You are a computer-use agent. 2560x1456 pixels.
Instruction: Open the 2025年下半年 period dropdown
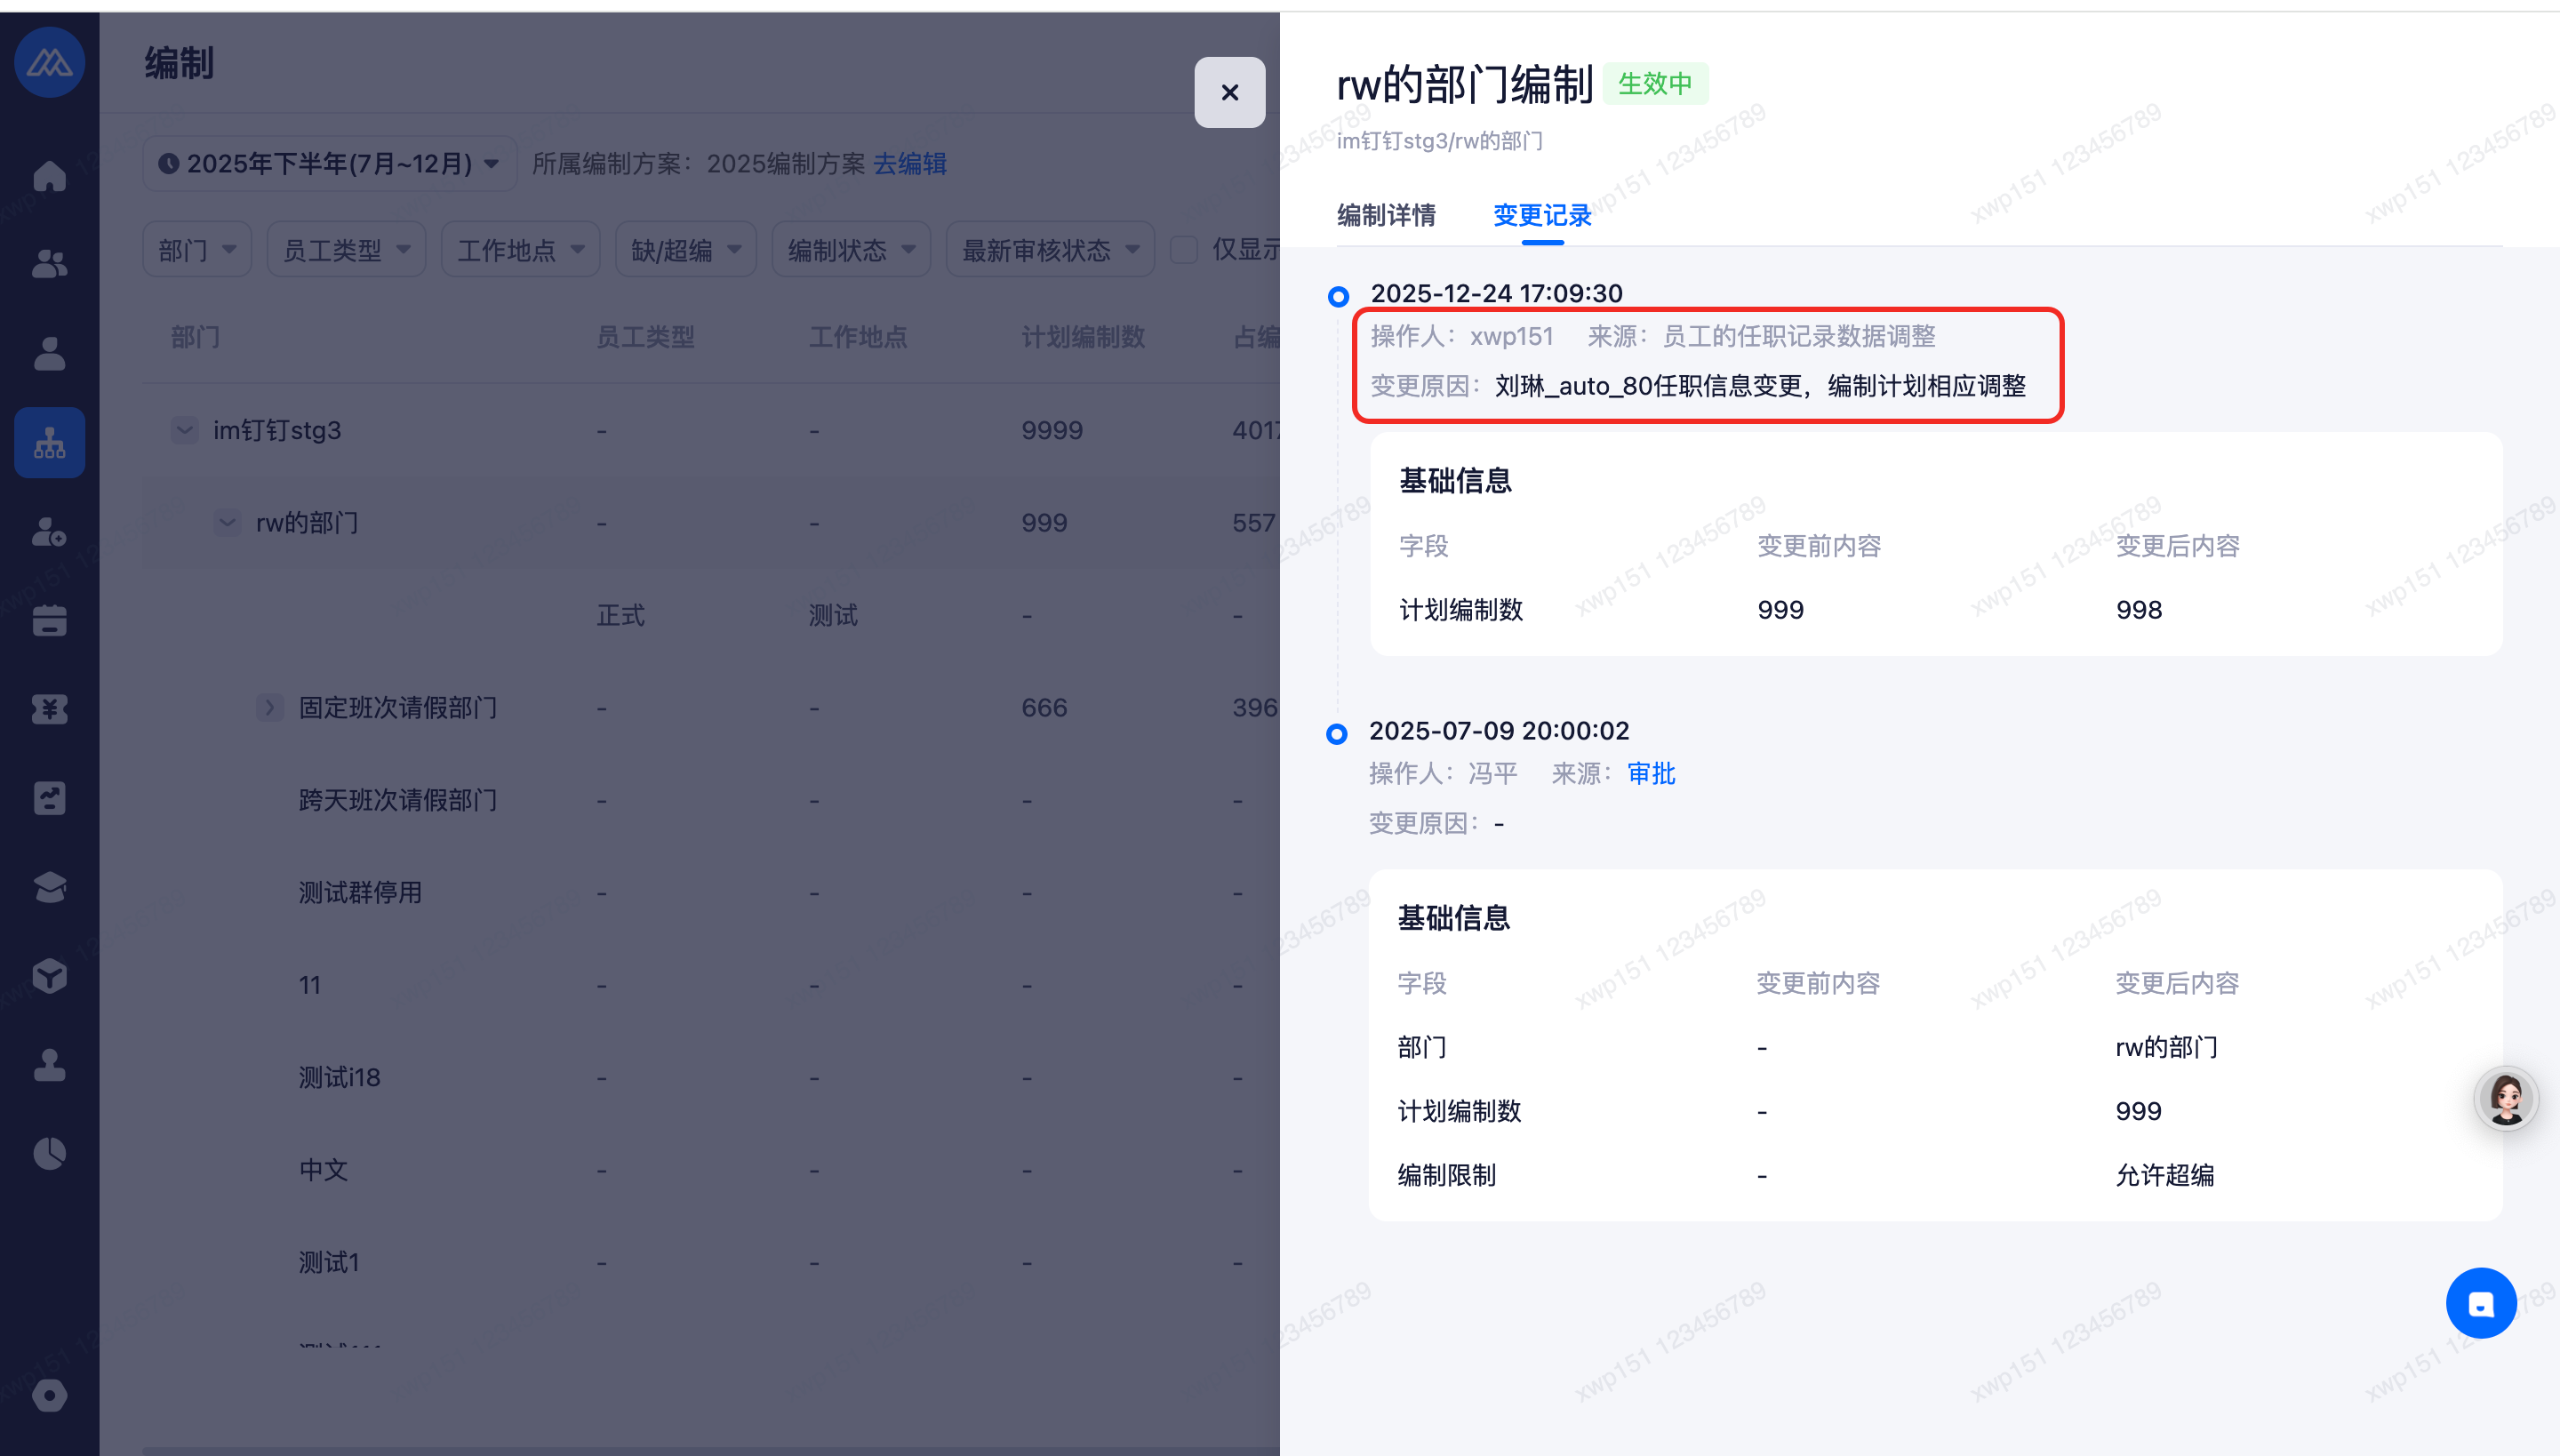point(330,163)
